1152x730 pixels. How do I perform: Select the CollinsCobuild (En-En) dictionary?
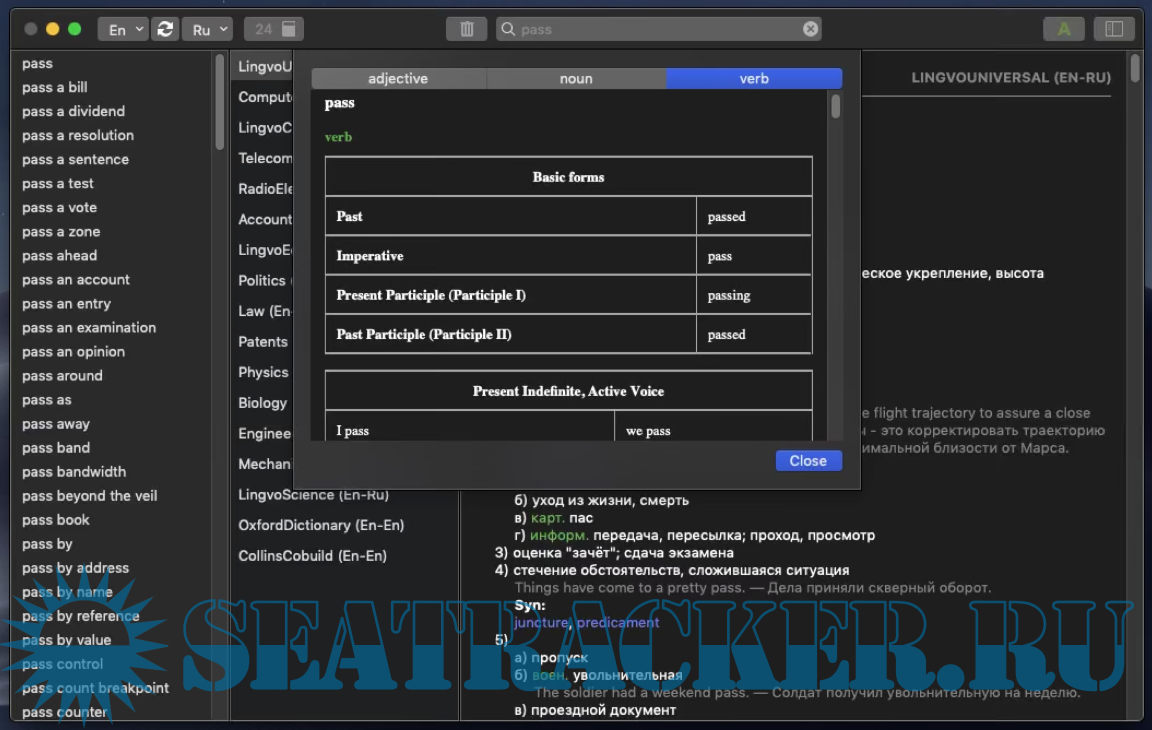[312, 555]
